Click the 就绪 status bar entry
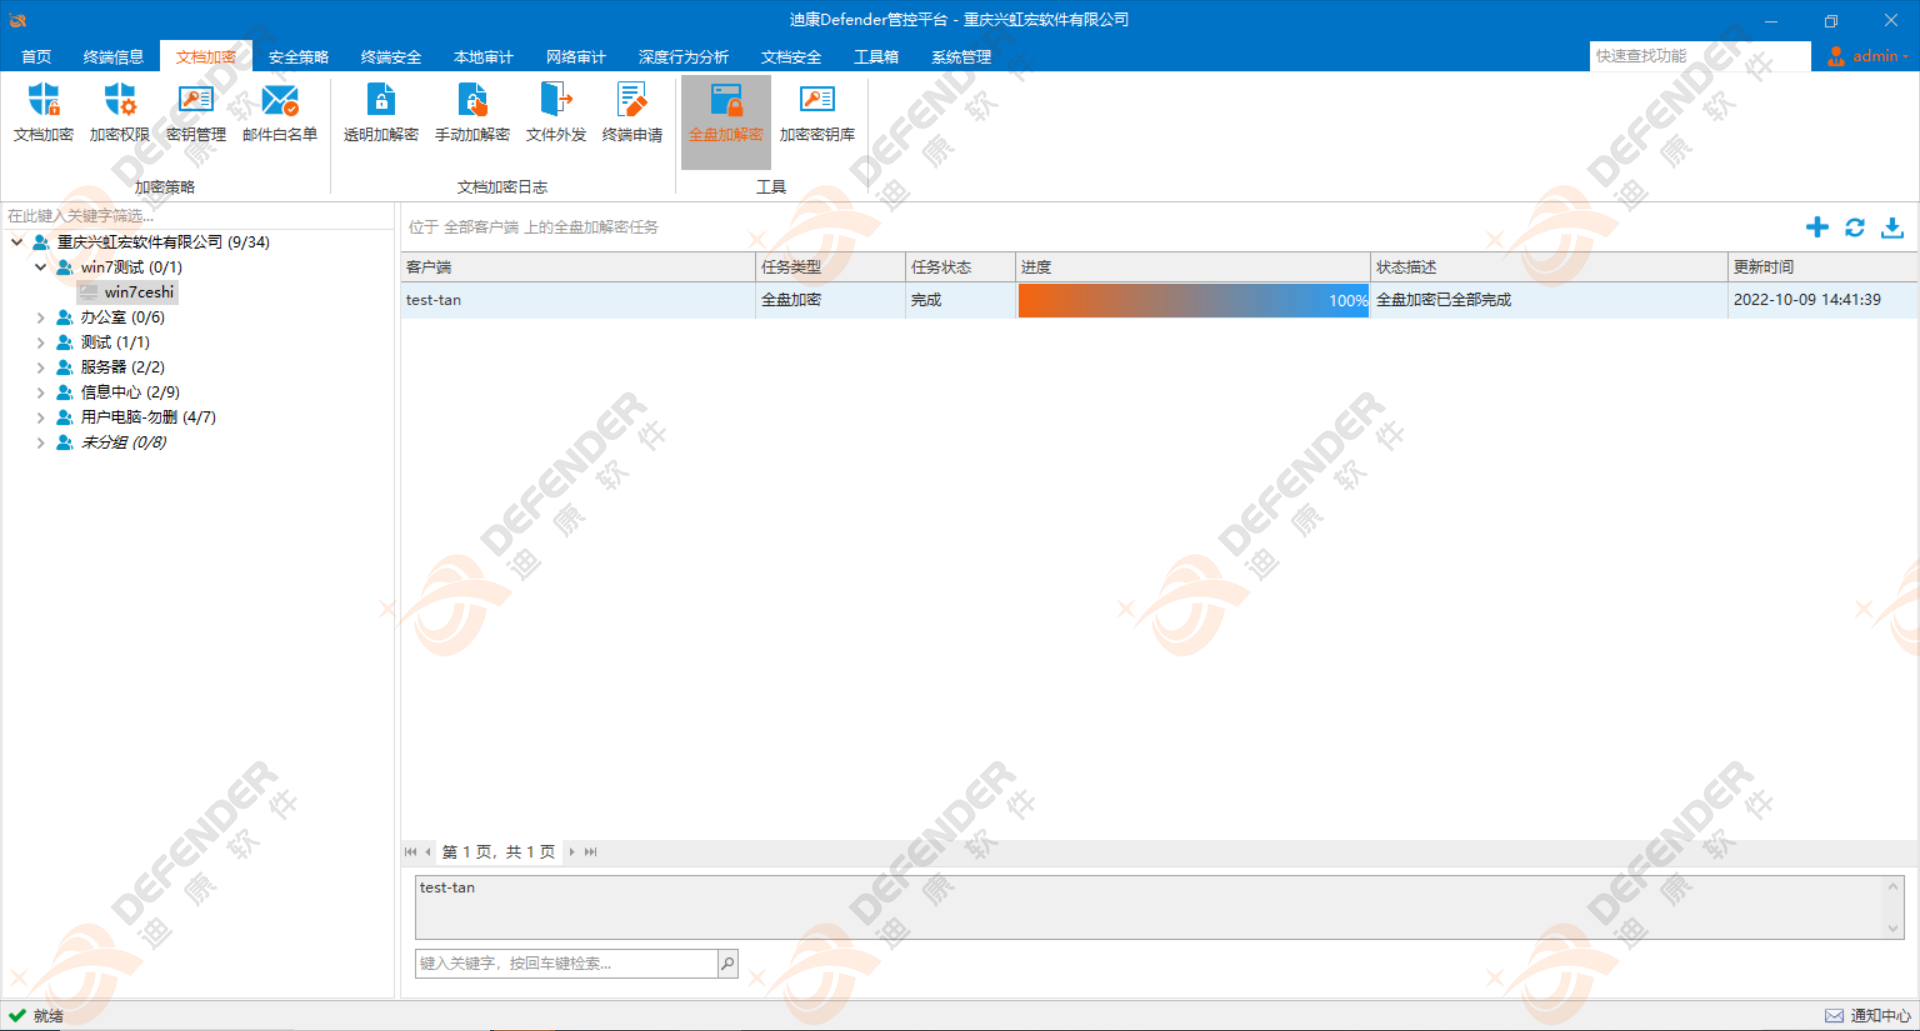The height and width of the screenshot is (1031, 1920). click(36, 1015)
